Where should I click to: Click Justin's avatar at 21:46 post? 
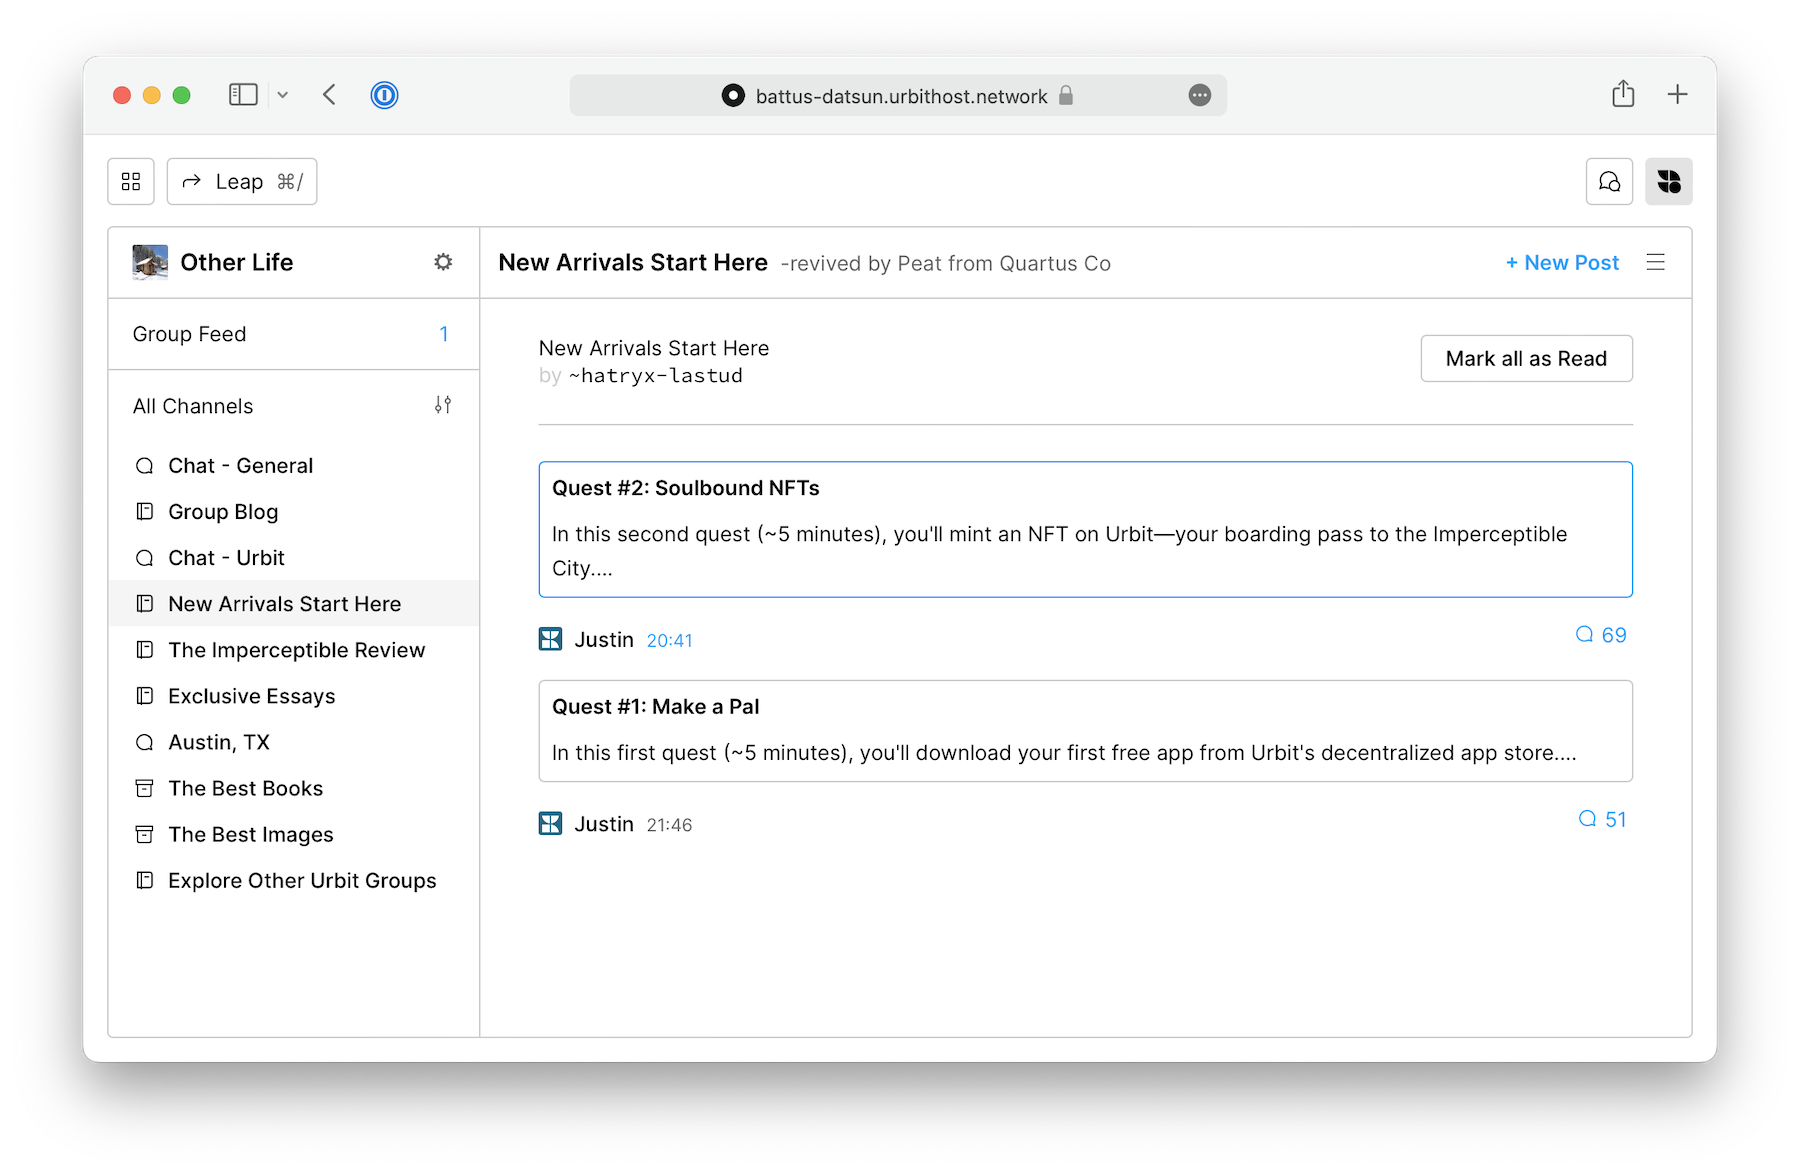(550, 823)
